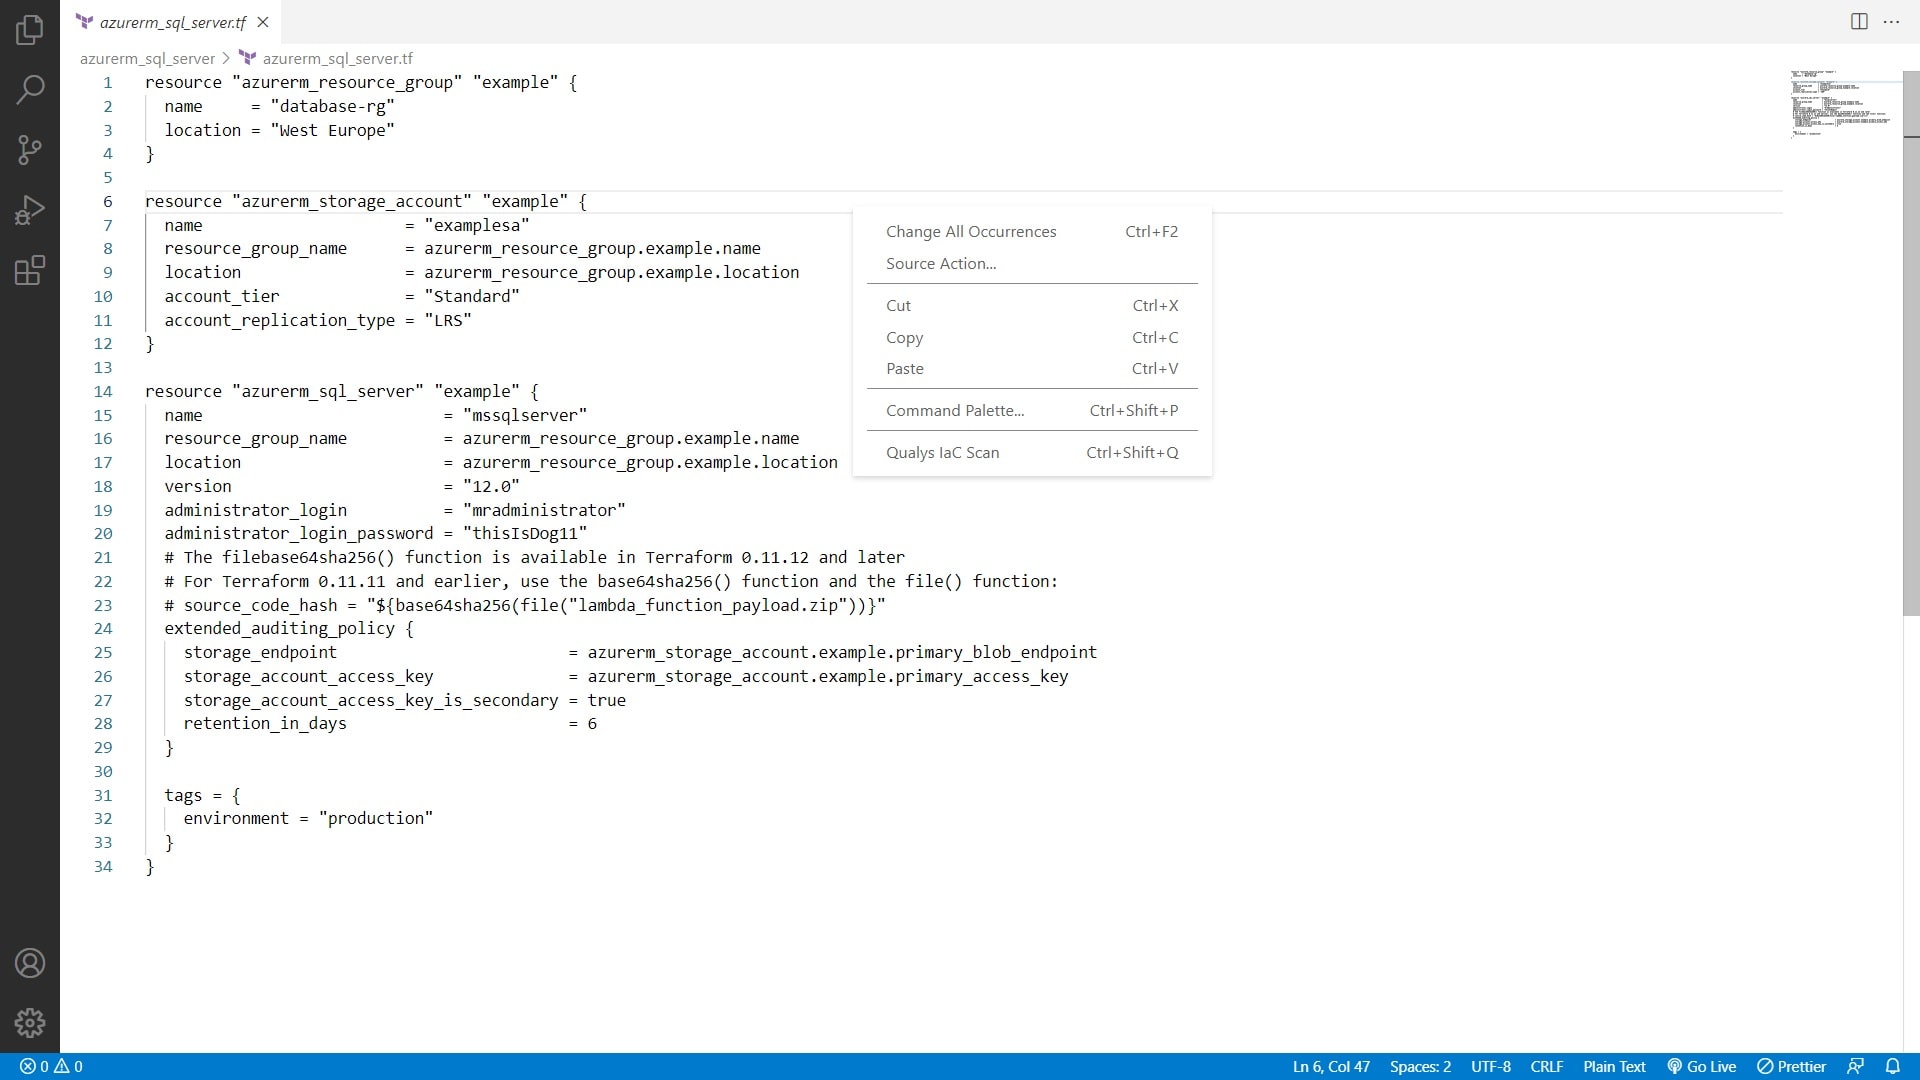
Task: Close the azurerm_sql_server.tf tab
Action: 263,22
